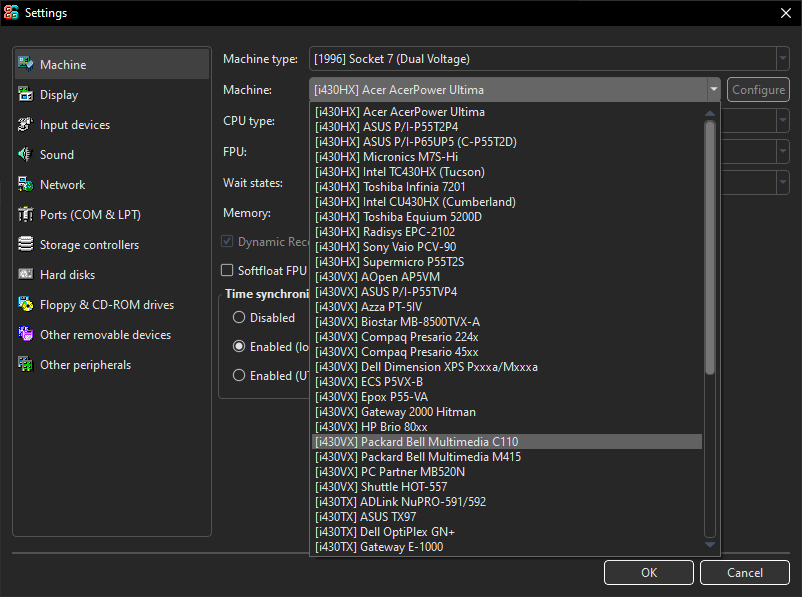The width and height of the screenshot is (802, 597).
Task: Select [i430HX] Intel CU430HX (Cumberland)
Action: pos(507,202)
